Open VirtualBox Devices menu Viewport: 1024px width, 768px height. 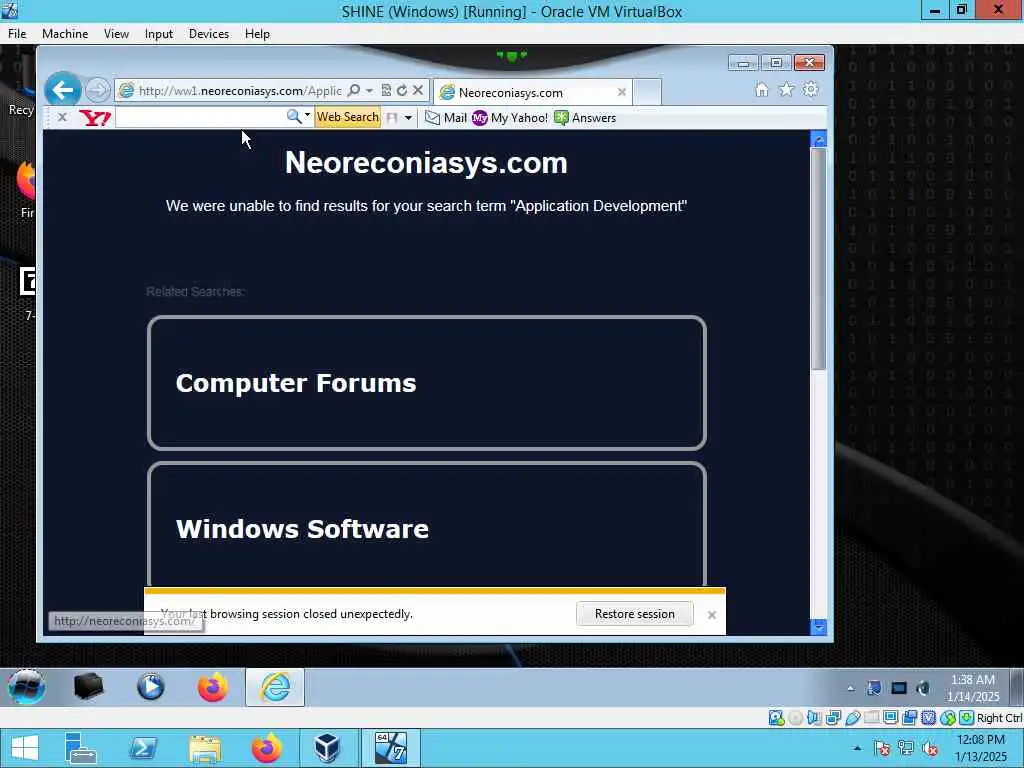coord(209,34)
